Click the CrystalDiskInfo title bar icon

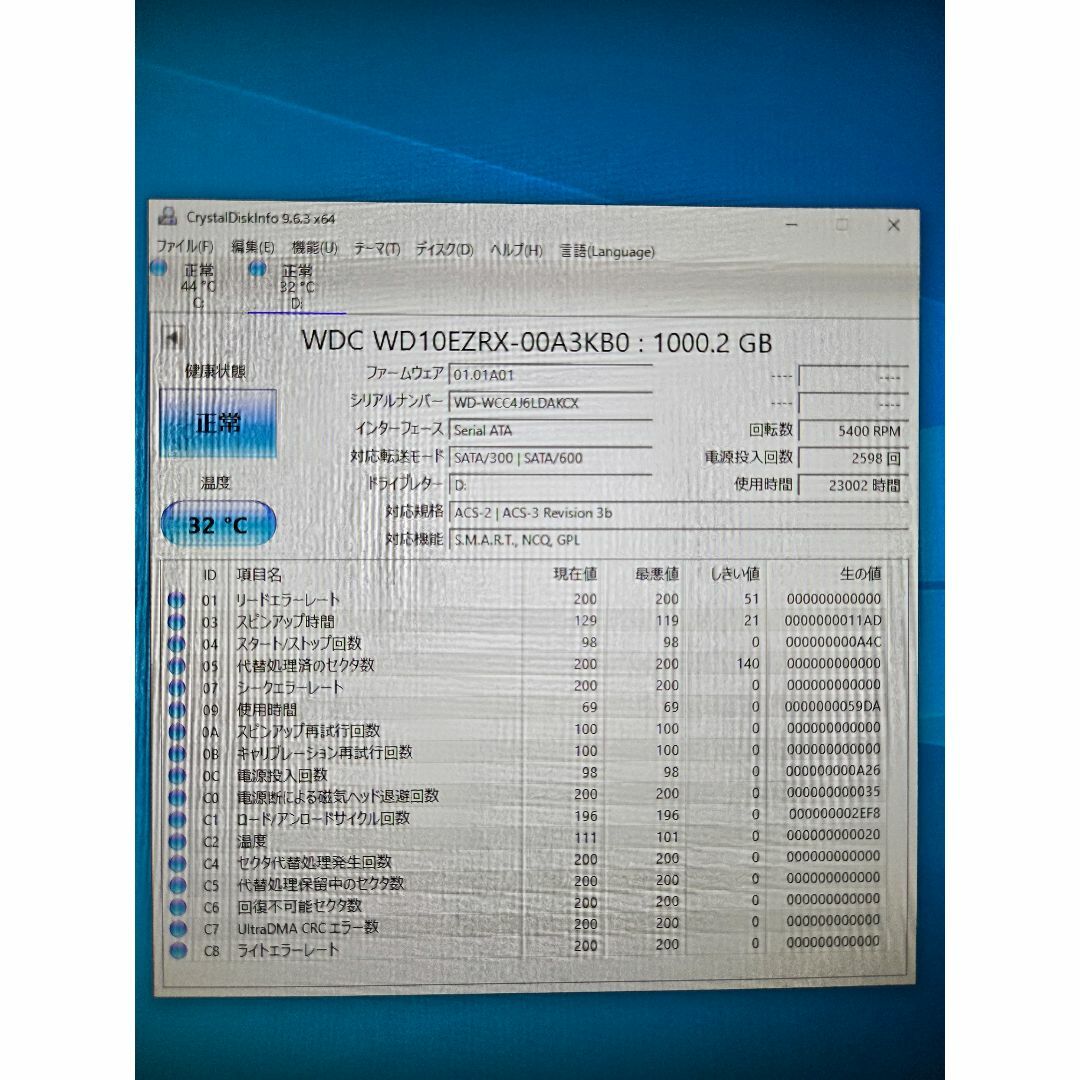[167, 216]
